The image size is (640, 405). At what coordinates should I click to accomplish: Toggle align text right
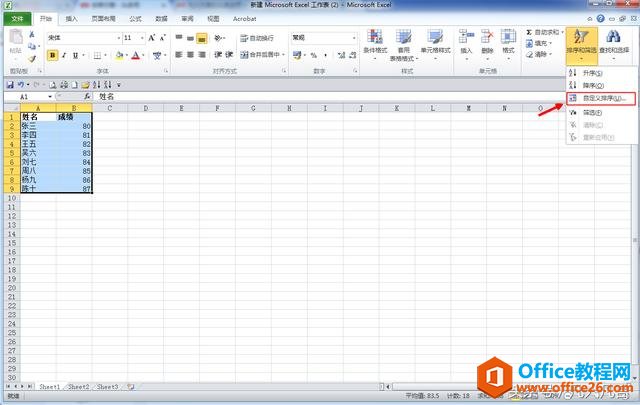click(x=202, y=55)
